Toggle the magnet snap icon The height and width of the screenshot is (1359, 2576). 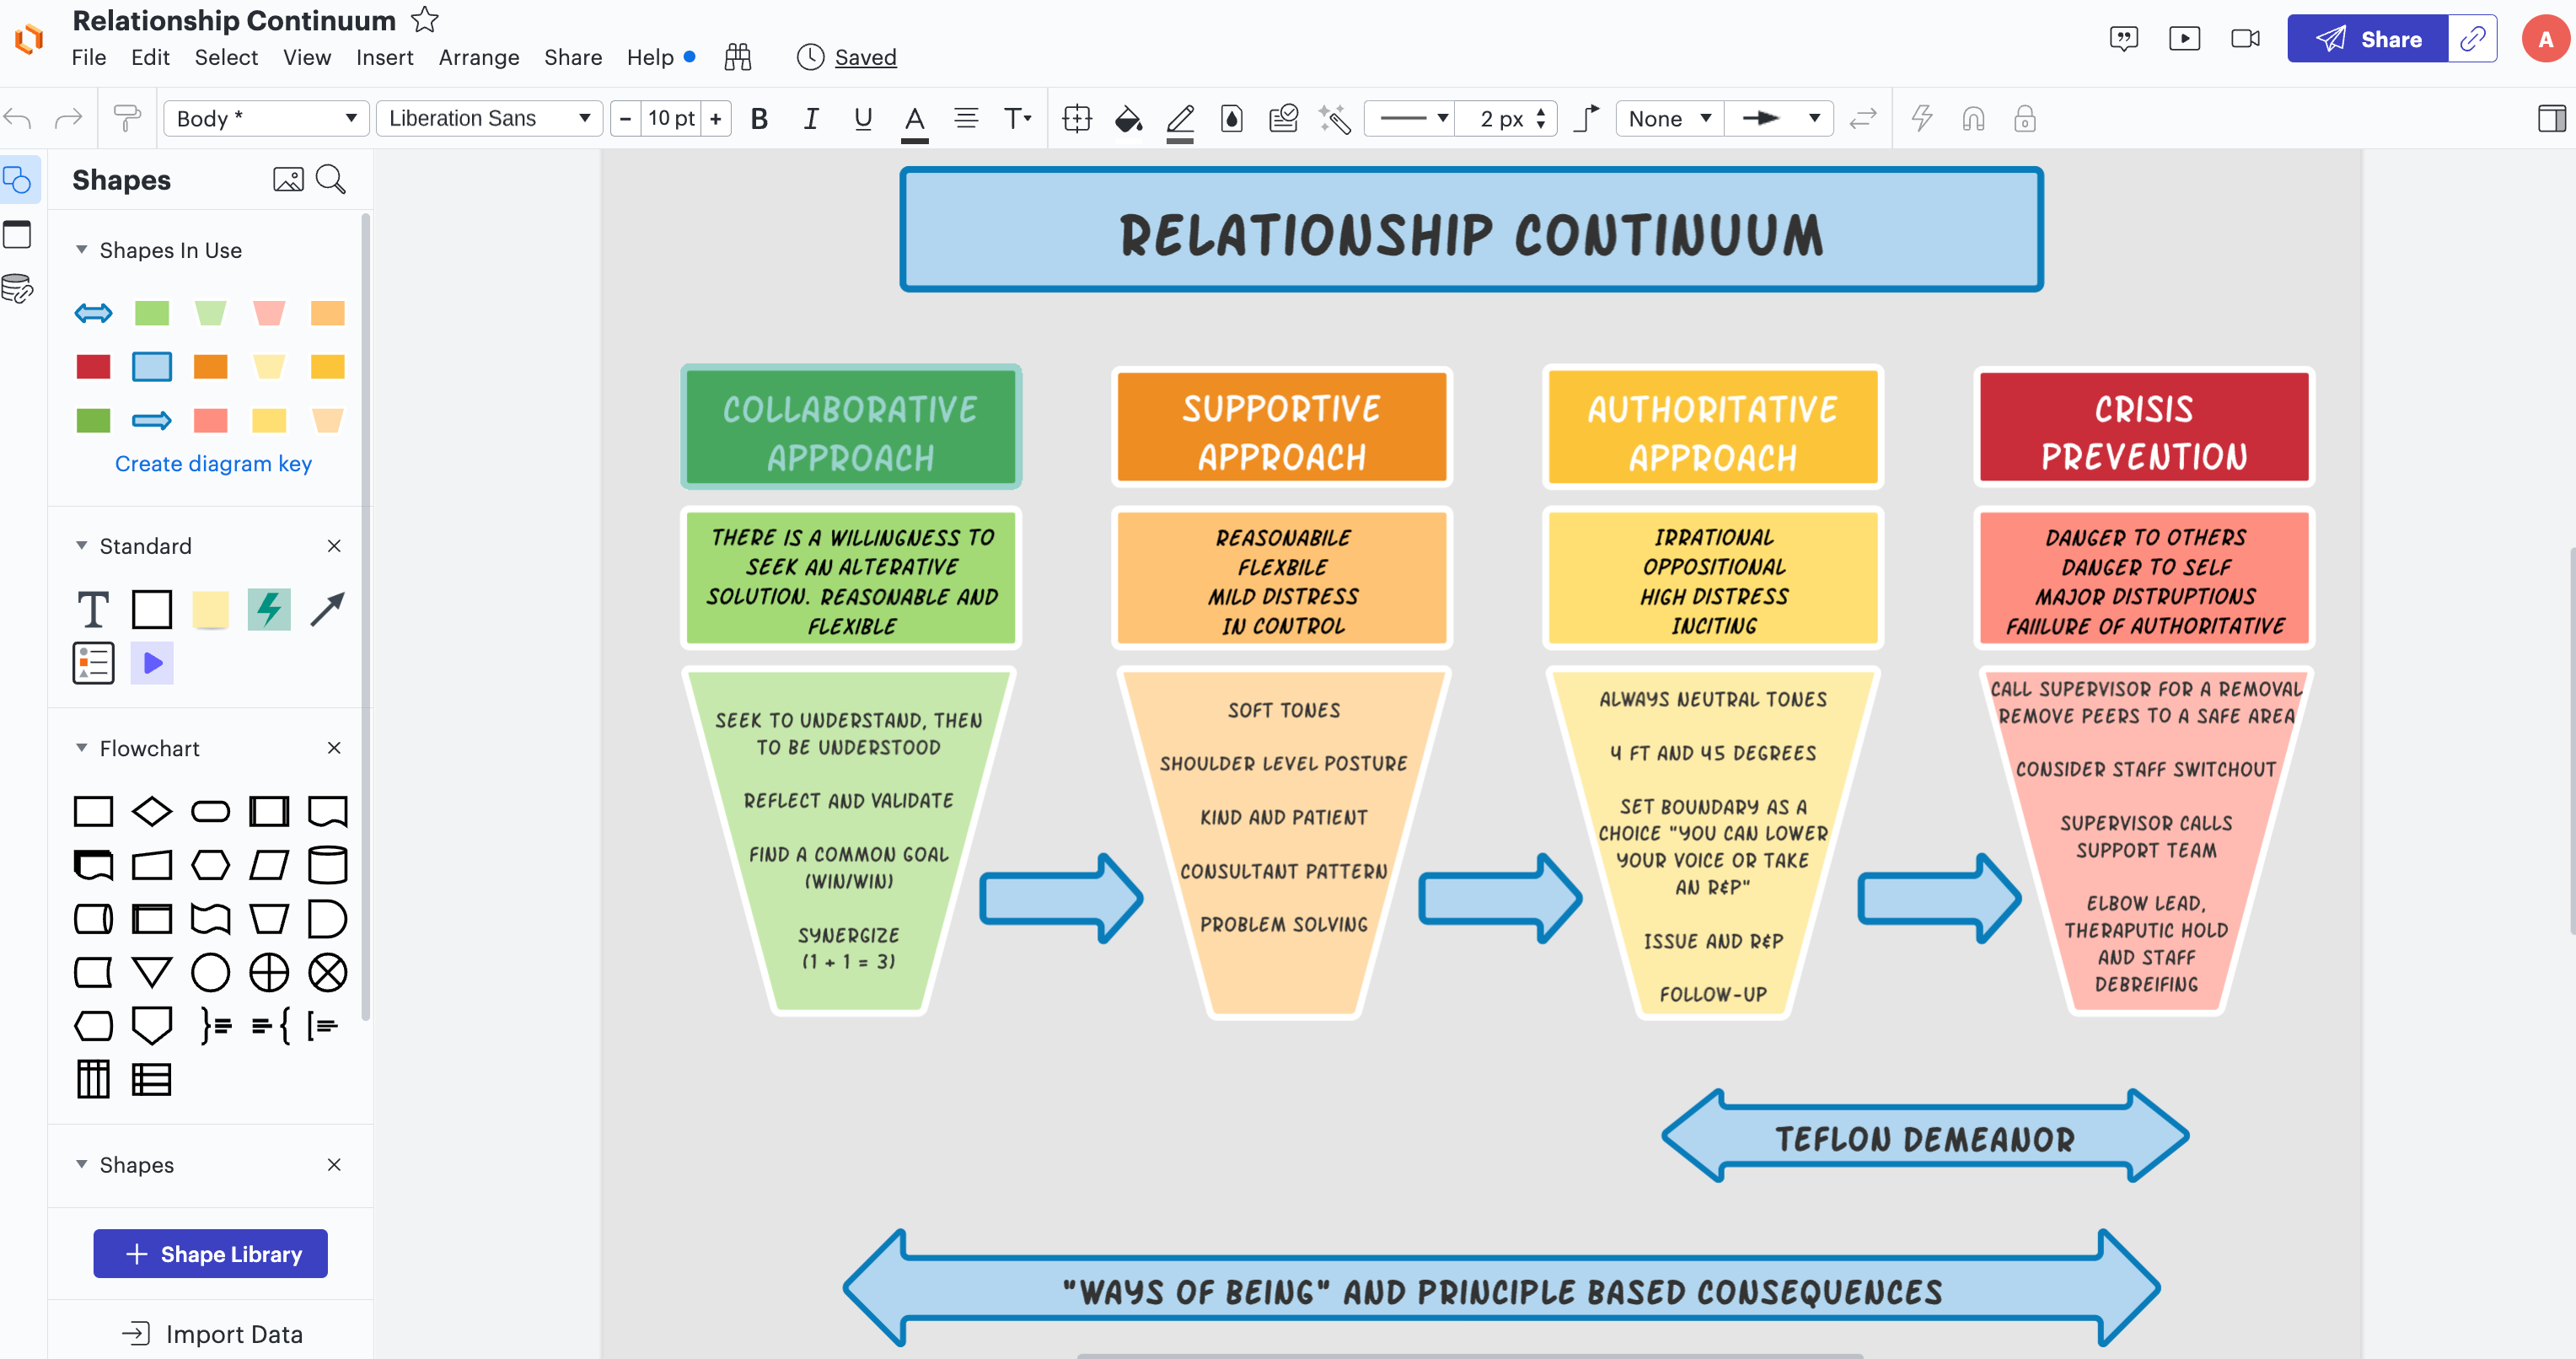[1973, 119]
